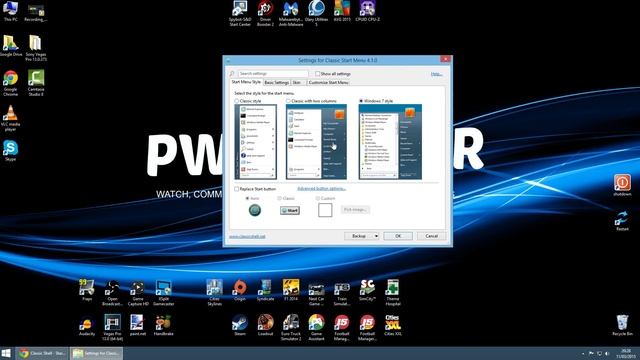Switch to the Basic Settings tab

click(276, 82)
